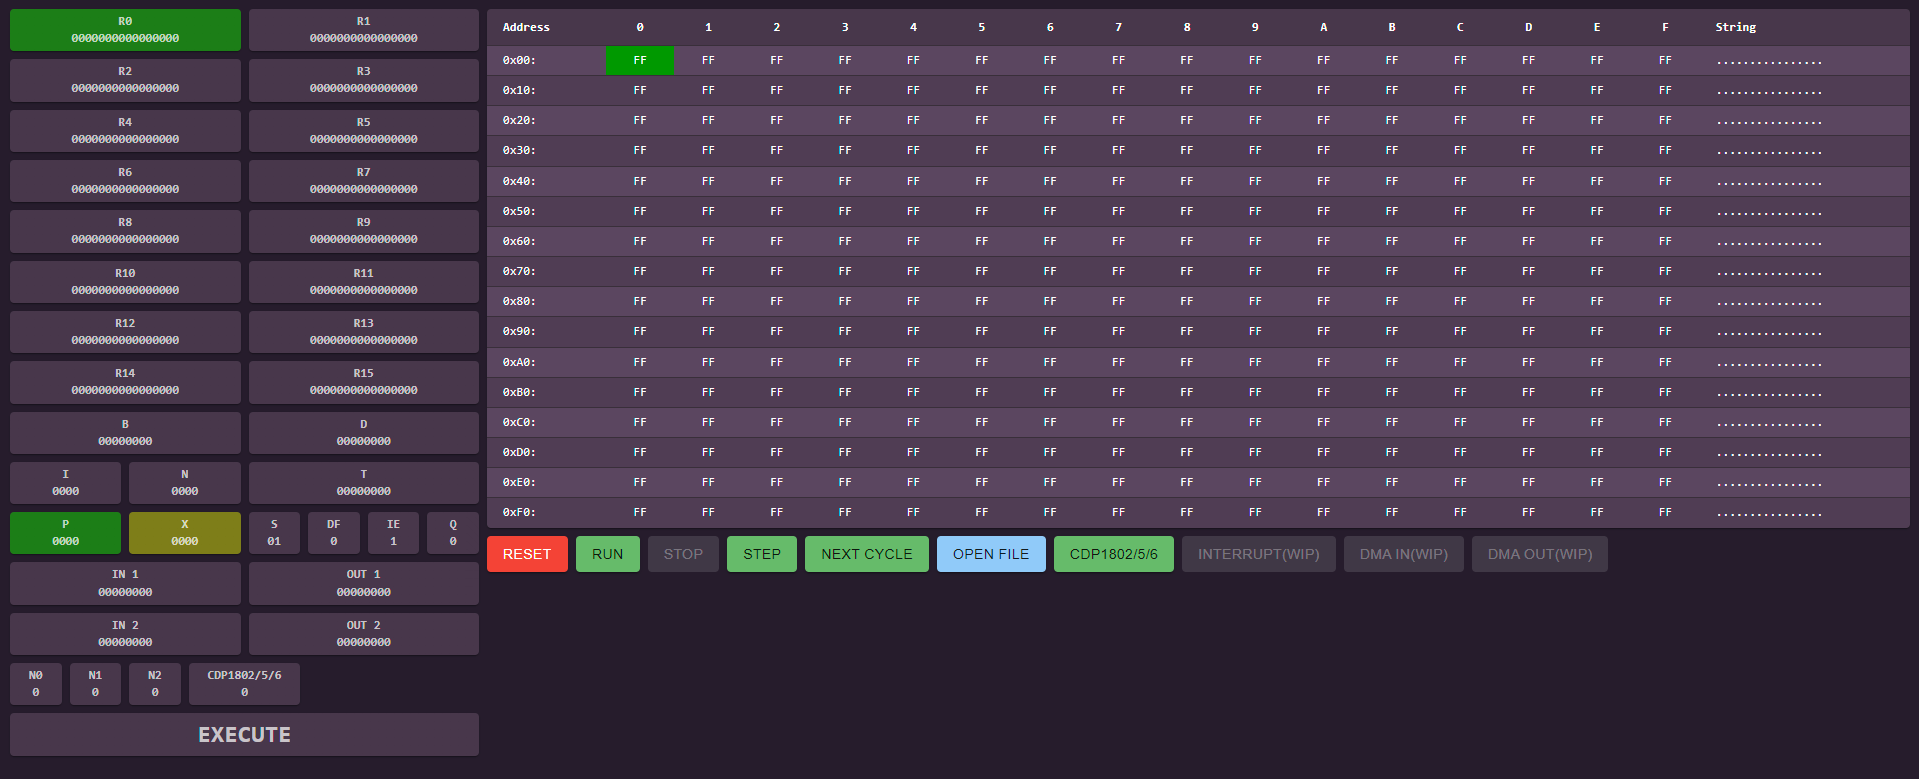Select highlighted memory cell at 0x00
This screenshot has height=779, width=1919.
(x=640, y=60)
